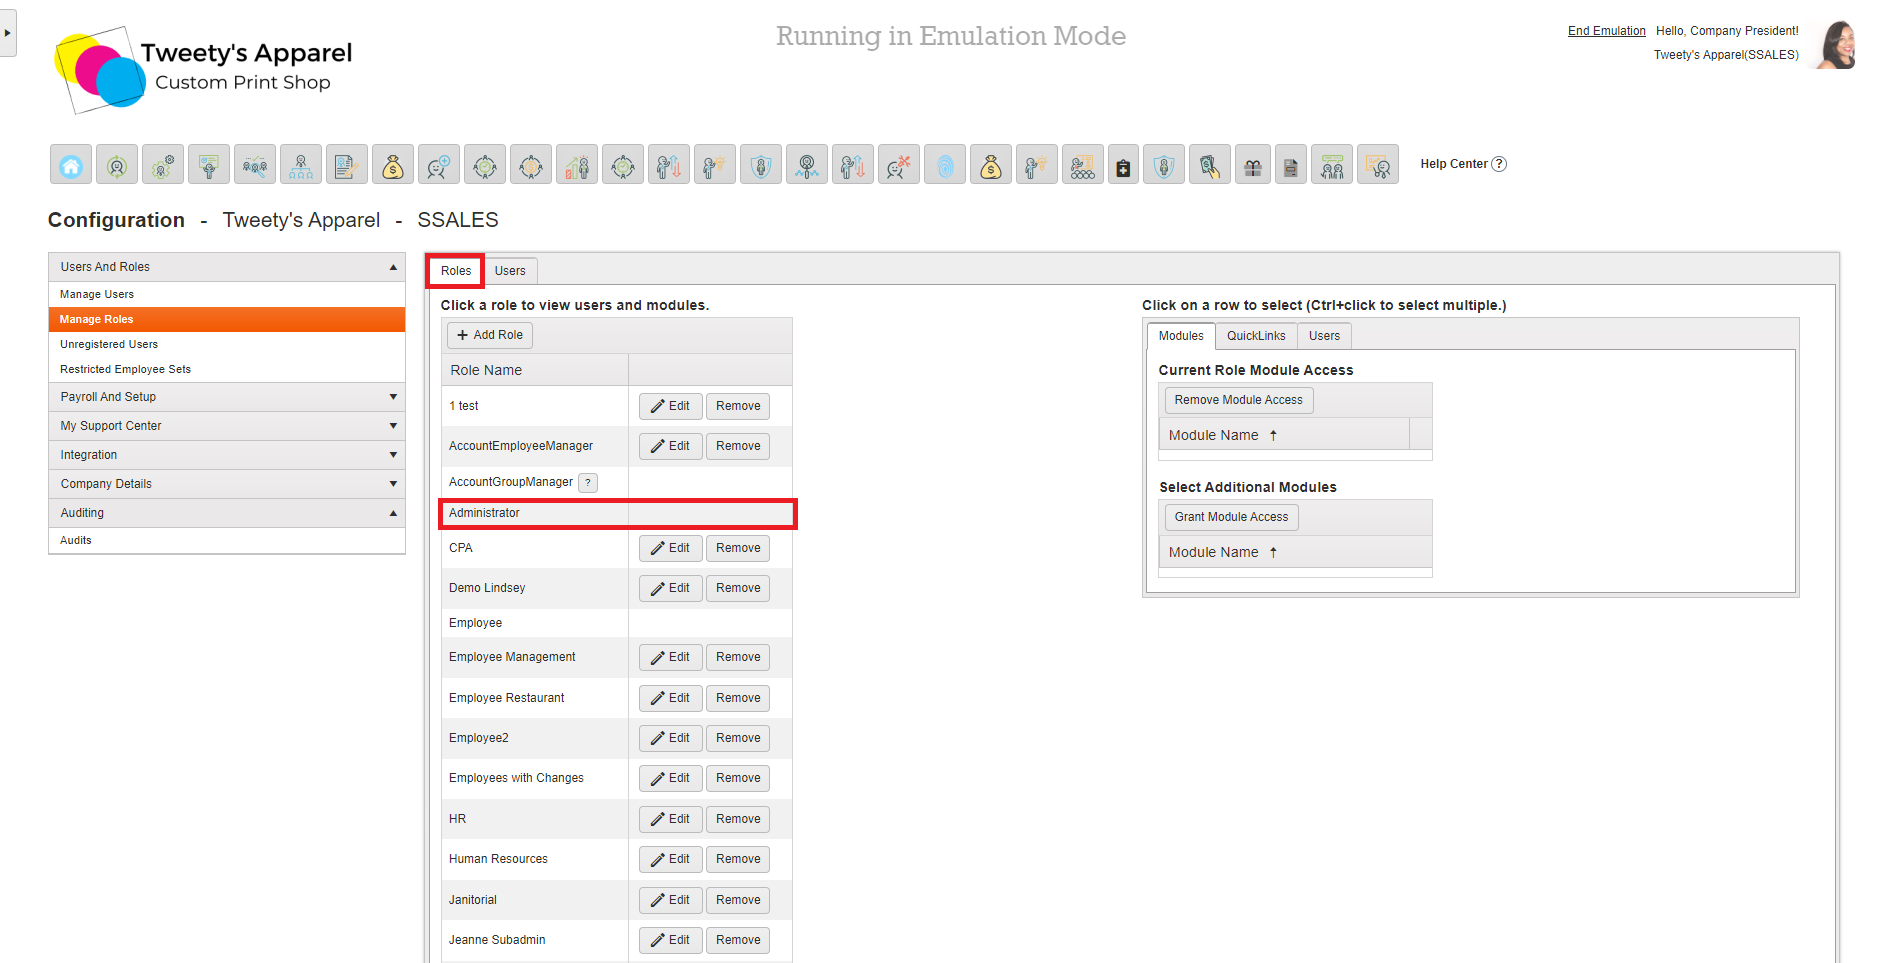The image size is (1902, 963).
Task: Edit the 1 test role
Action: pos(670,406)
